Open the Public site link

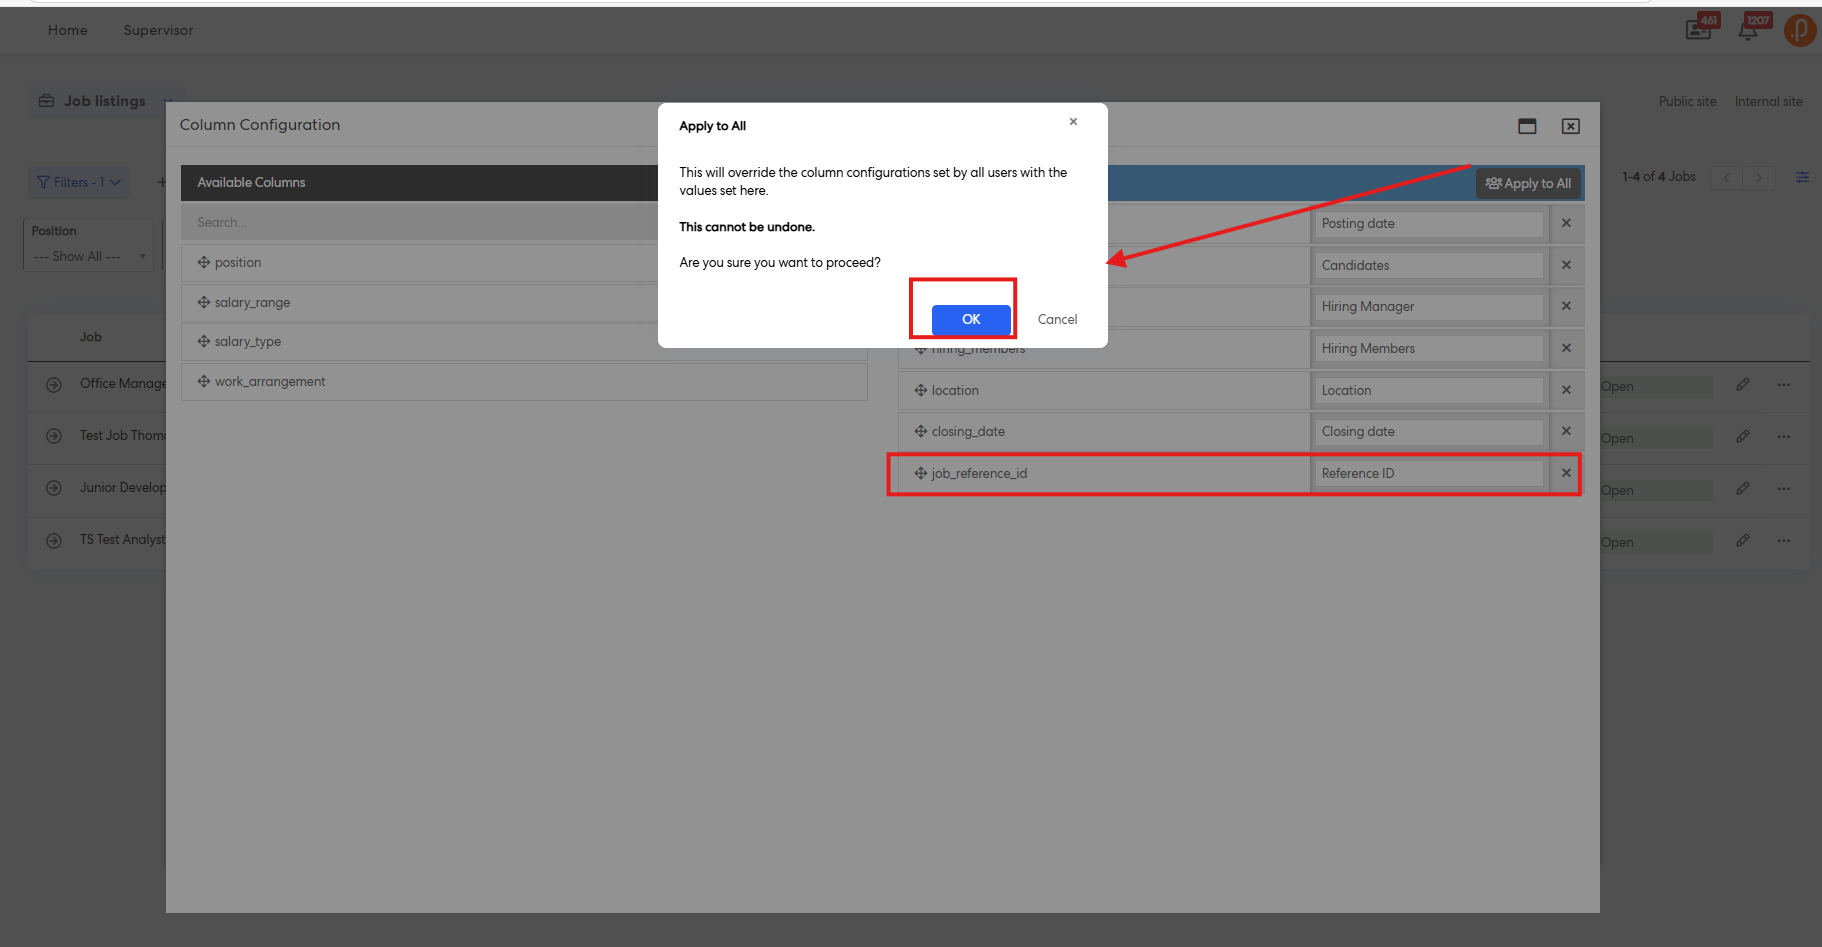1687,102
